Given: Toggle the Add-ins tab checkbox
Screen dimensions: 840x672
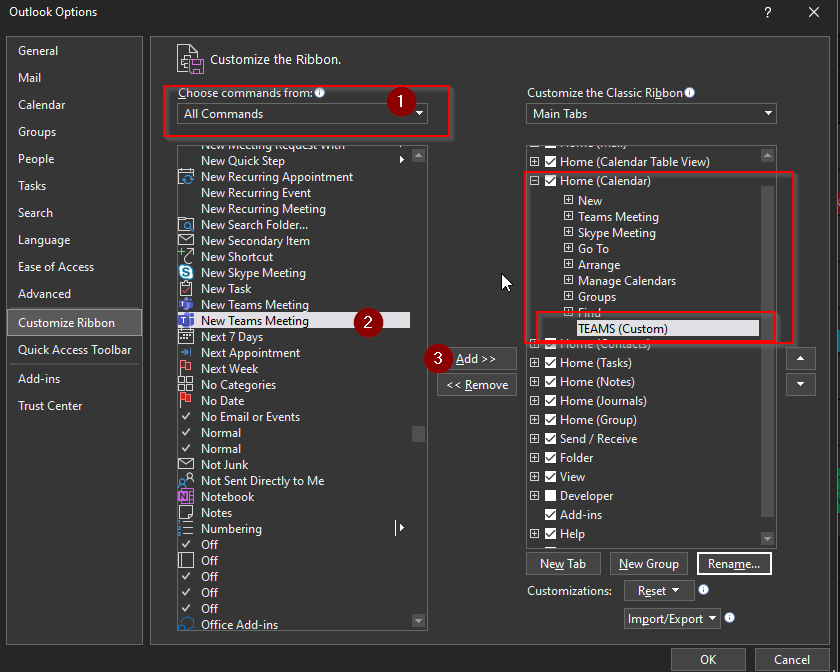Looking at the screenshot, I should 550,515.
